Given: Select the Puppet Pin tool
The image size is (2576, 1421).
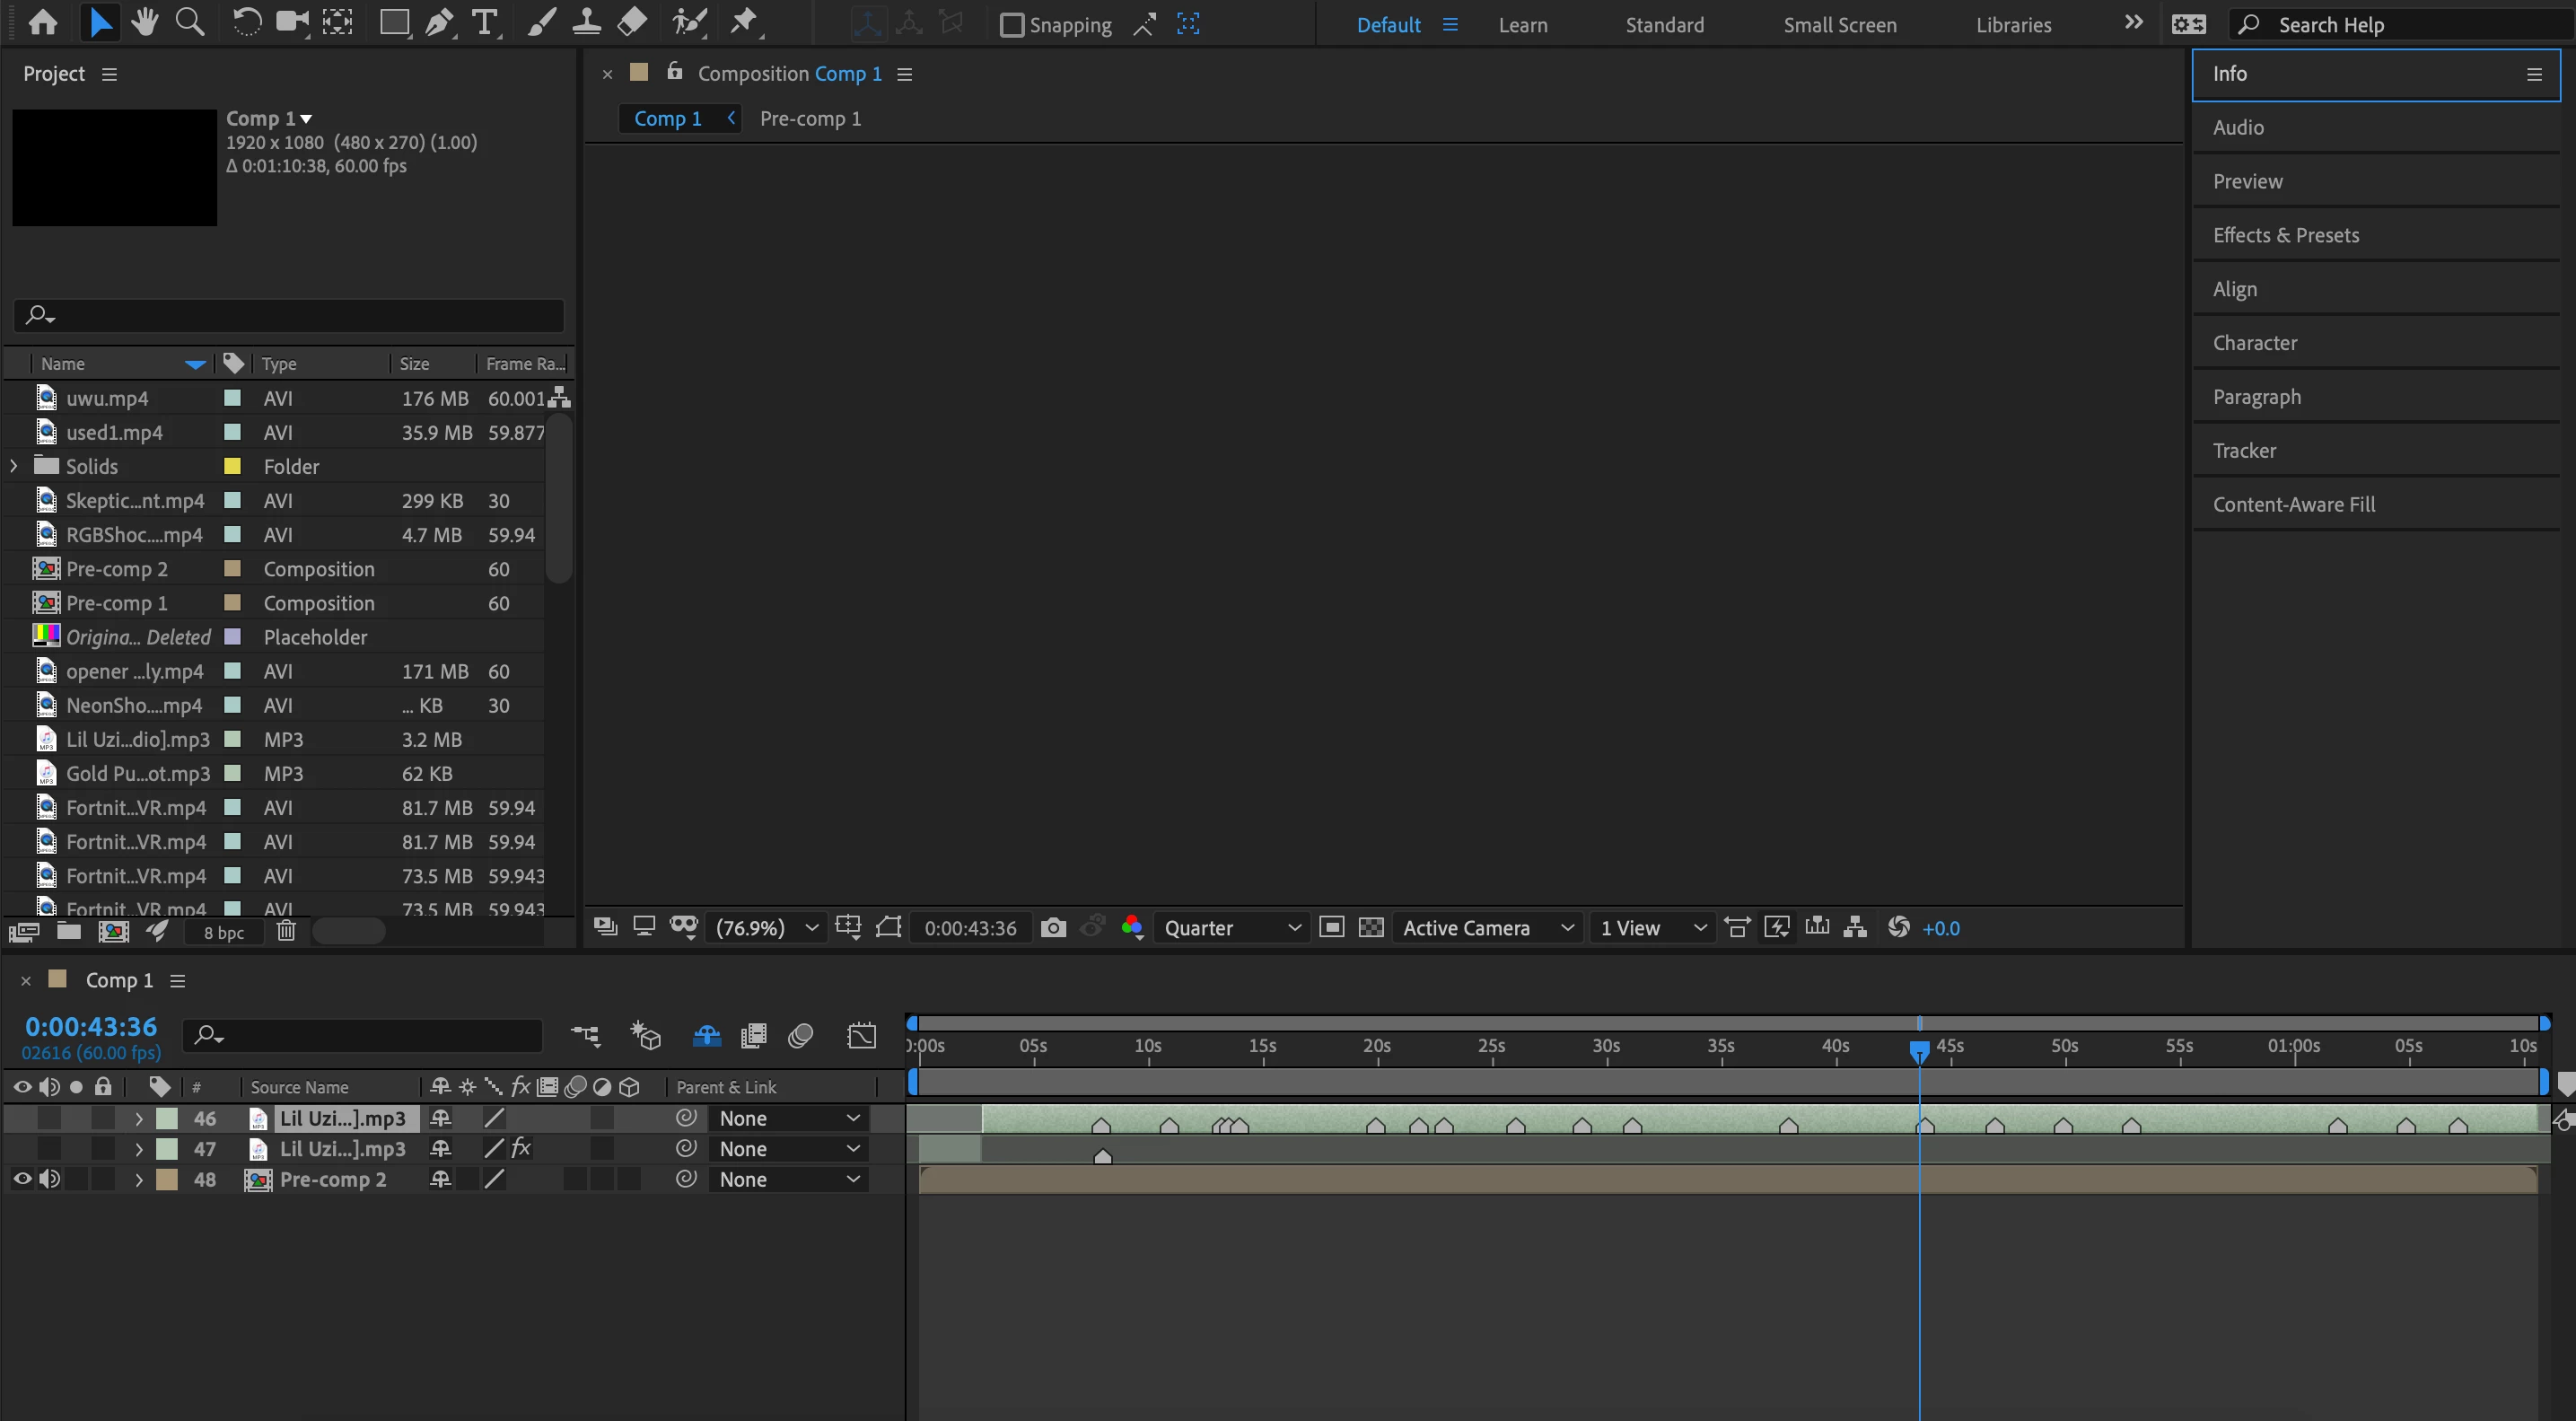Looking at the screenshot, I should coord(744,22).
